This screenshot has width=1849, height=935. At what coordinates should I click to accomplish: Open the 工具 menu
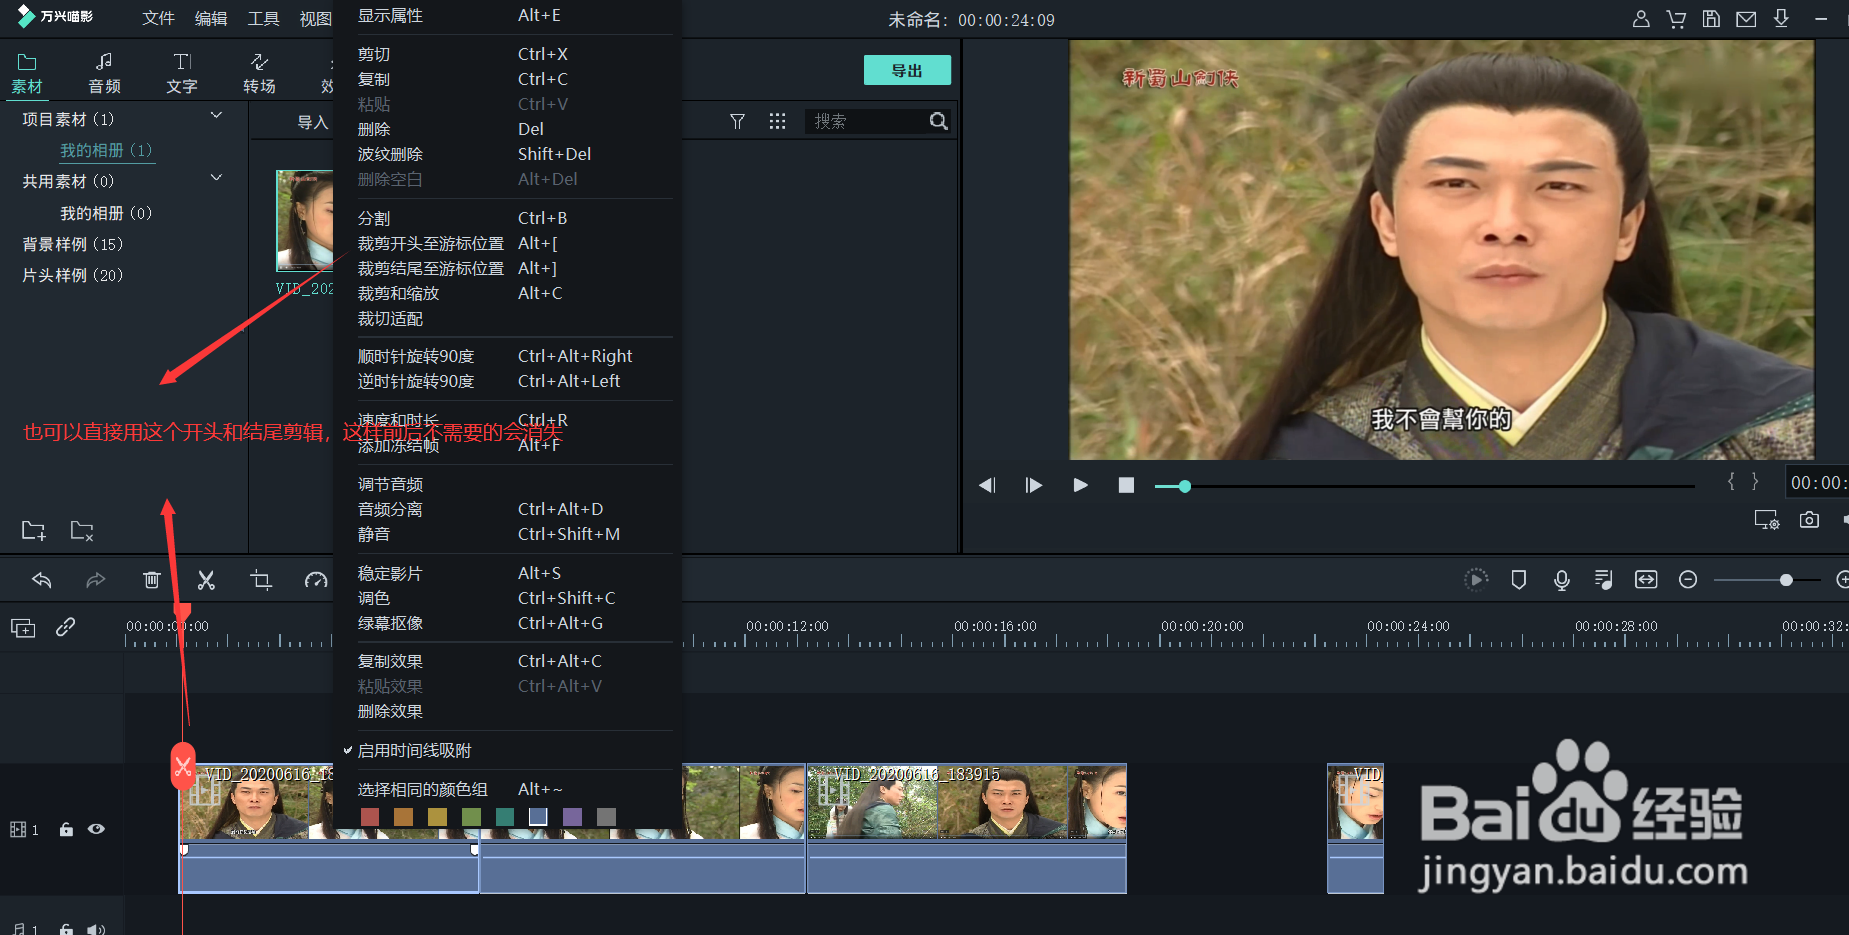264,18
